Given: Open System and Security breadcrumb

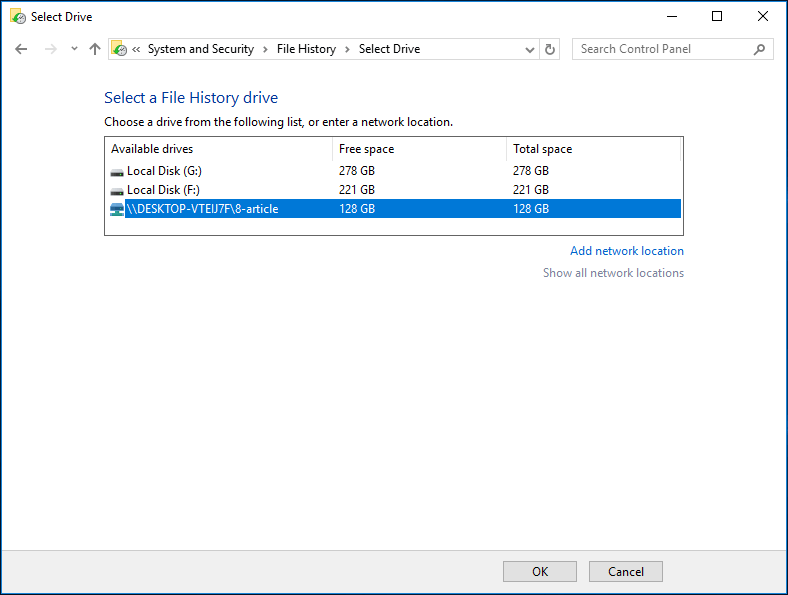Looking at the screenshot, I should click(x=201, y=49).
